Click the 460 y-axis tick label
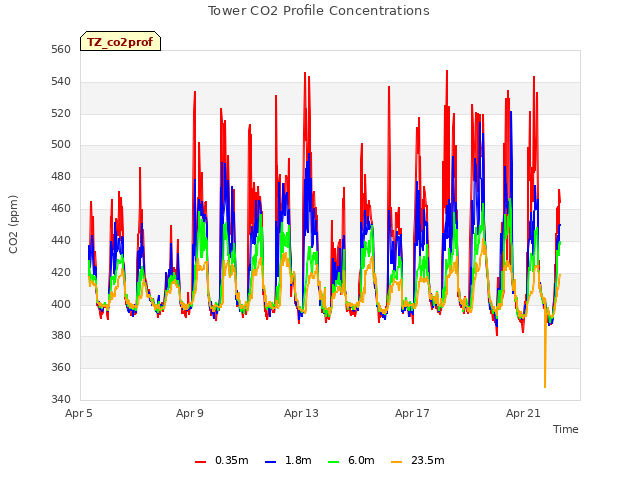The width and height of the screenshot is (640, 480). 61,209
